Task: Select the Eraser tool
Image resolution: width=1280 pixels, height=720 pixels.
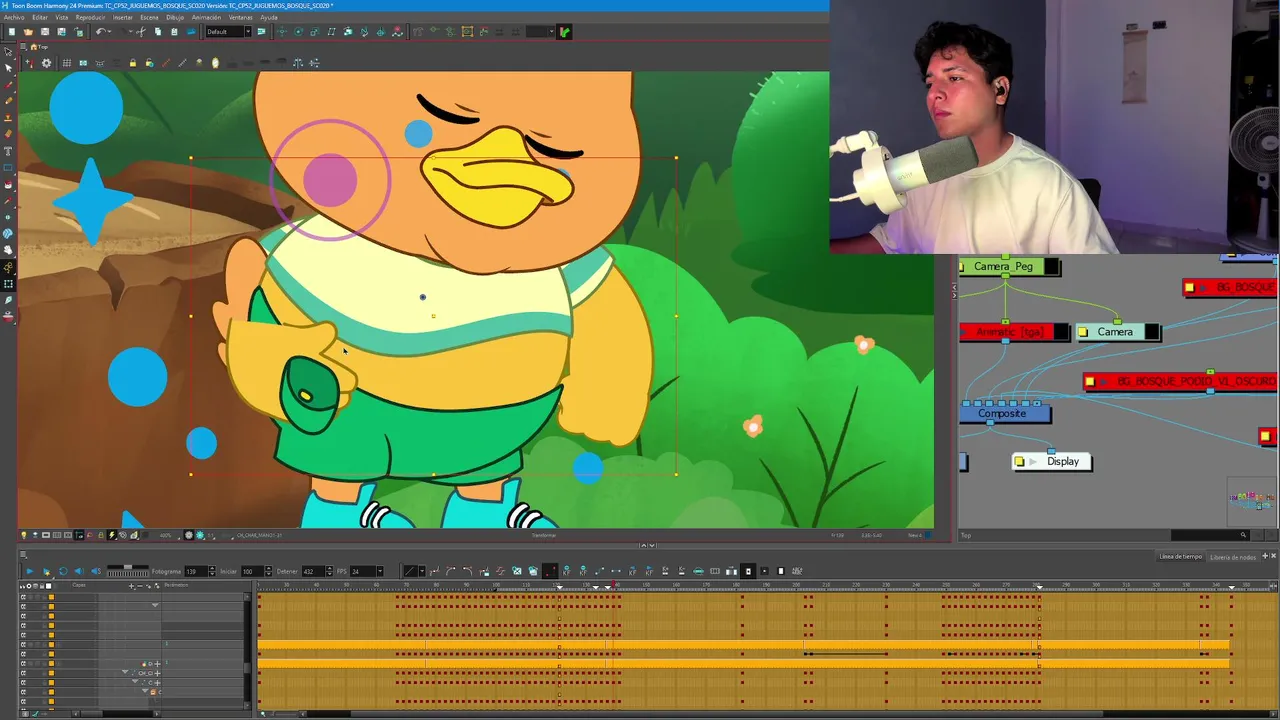Action: 9,134
